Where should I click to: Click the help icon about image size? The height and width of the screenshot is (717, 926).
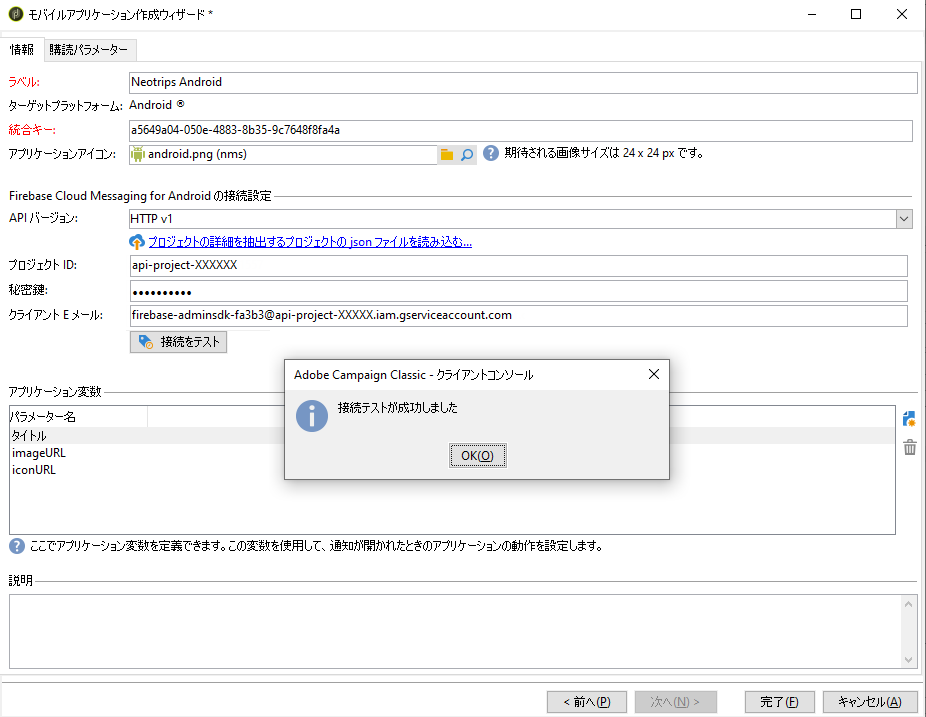(491, 153)
